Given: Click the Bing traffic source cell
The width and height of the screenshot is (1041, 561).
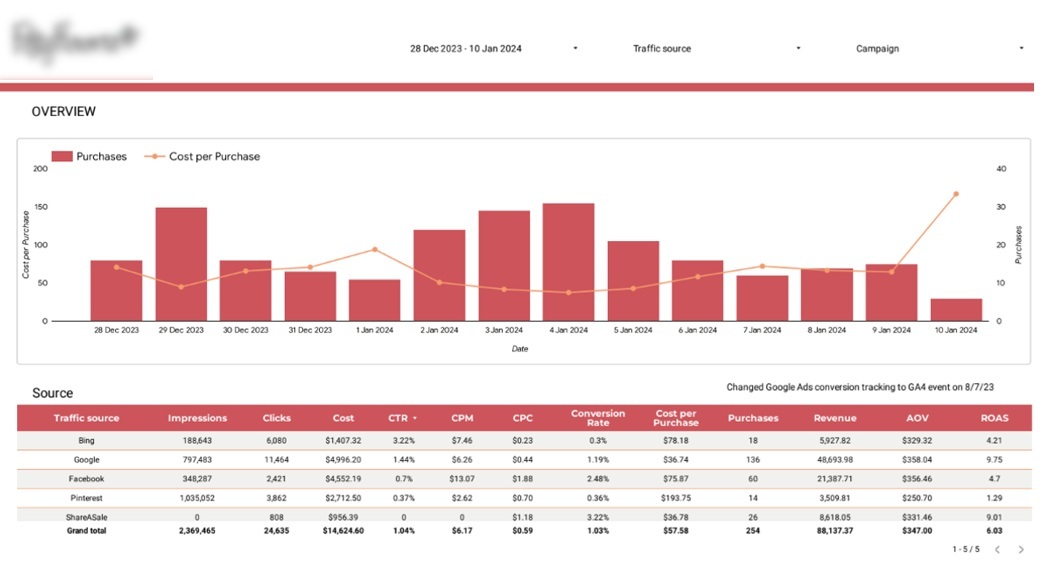Looking at the screenshot, I should pyautogui.click(x=86, y=440).
